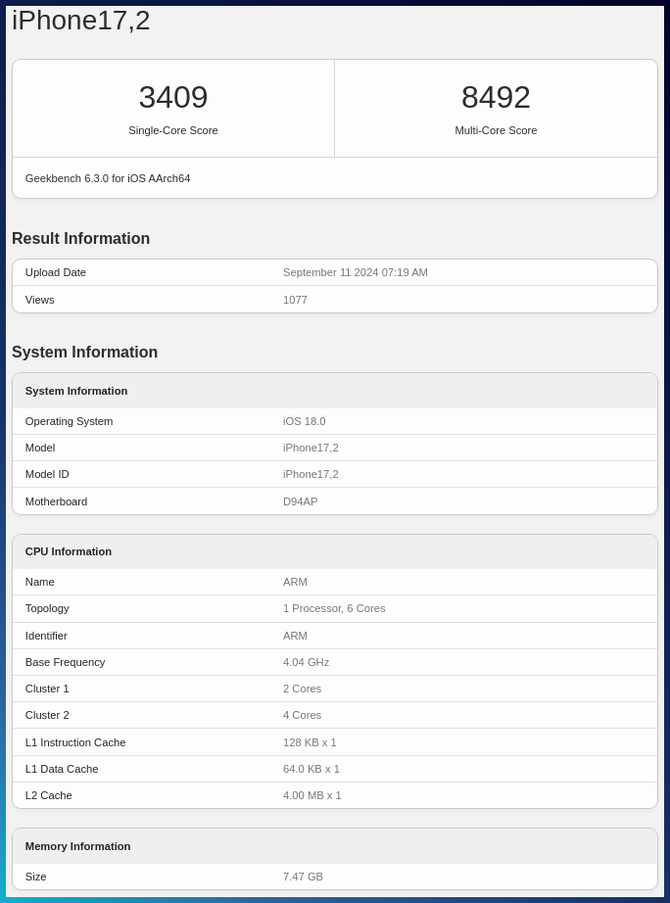Viewport: 670px width, 903px height.
Task: Select the September 11 2024 07:19 AM value
Action: click(x=355, y=272)
